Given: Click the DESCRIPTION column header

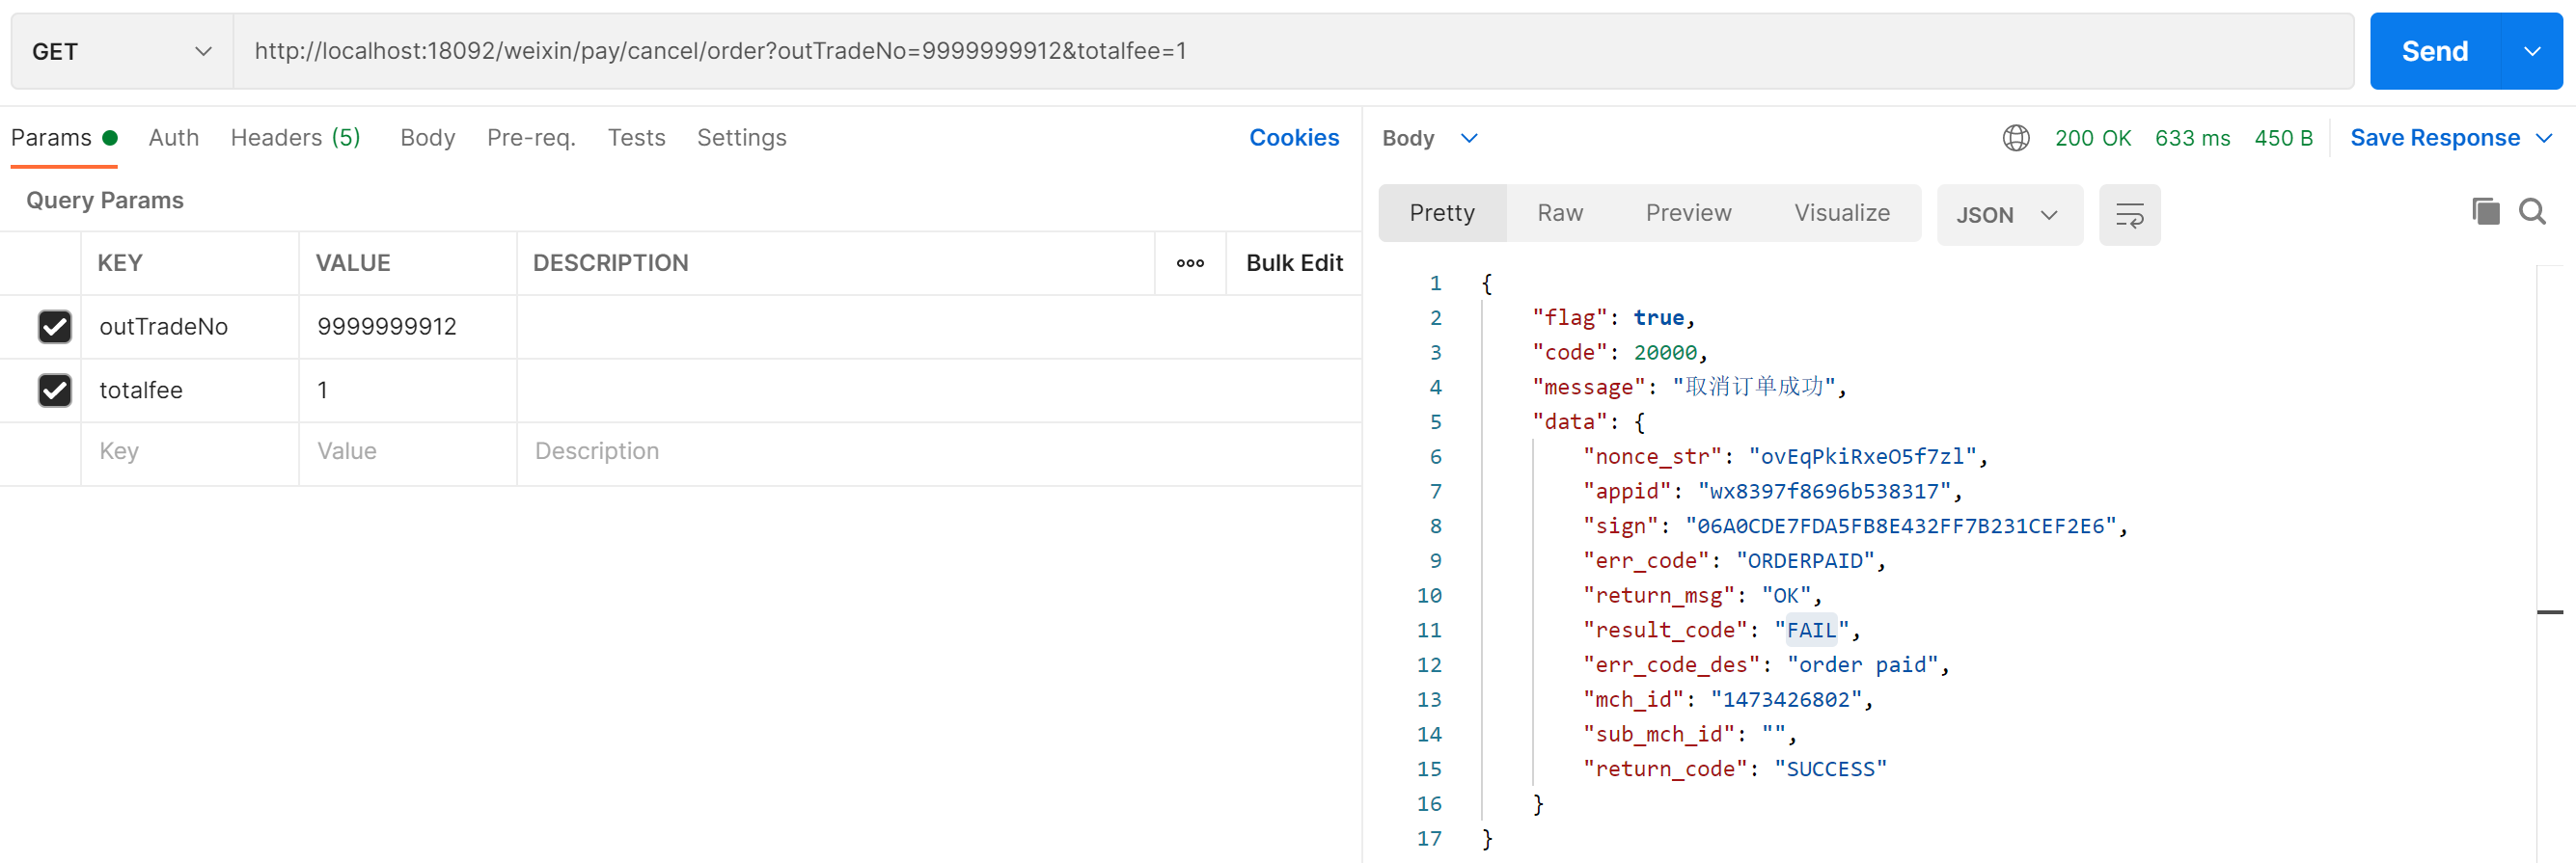Looking at the screenshot, I should [610, 263].
